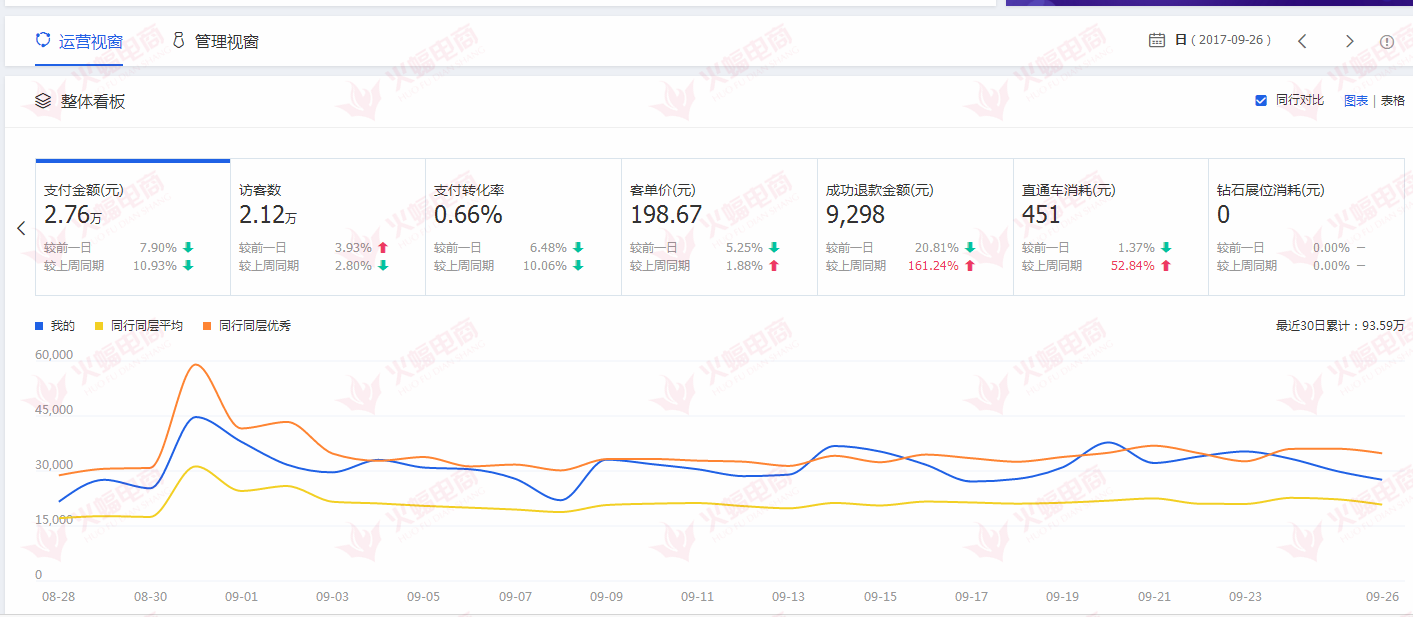Click the 运营视窗 tab icon
Image resolution: width=1413 pixels, height=617 pixels.
43,40
